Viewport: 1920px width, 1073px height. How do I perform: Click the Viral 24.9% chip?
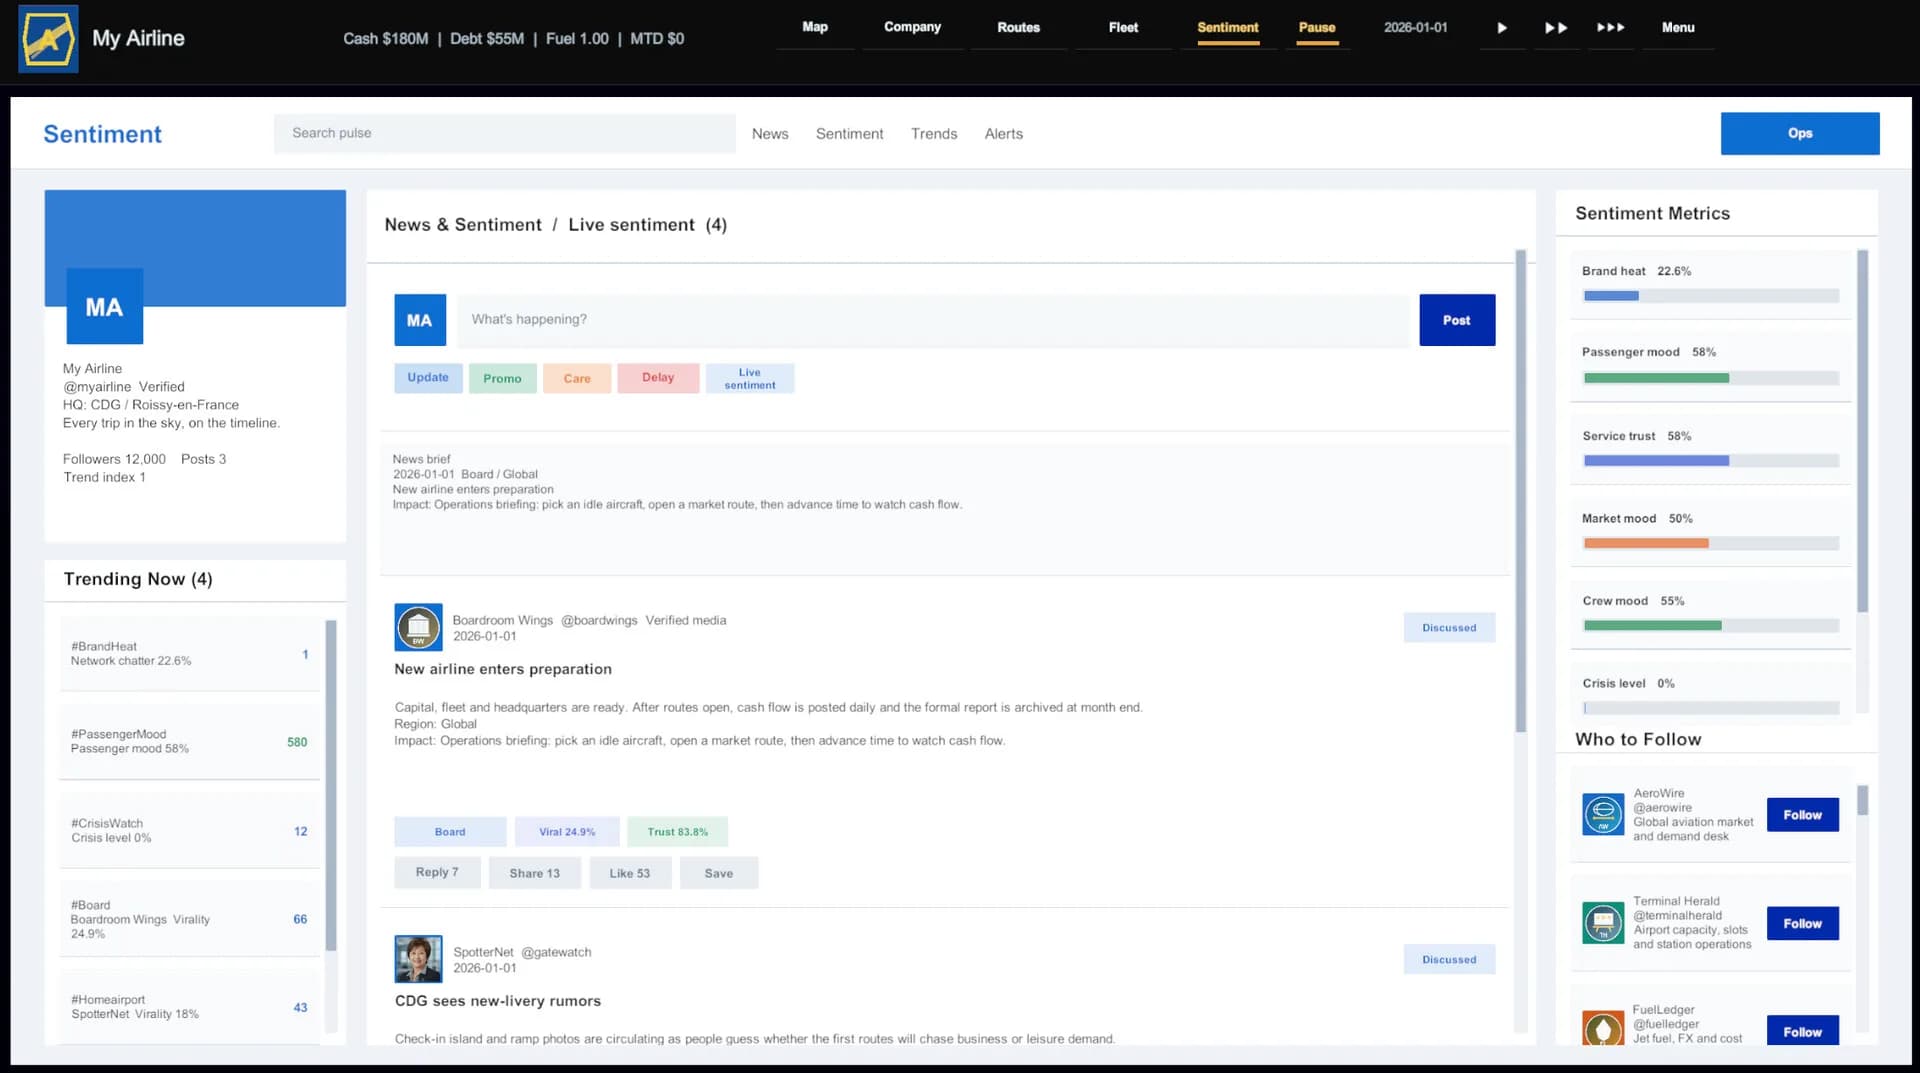coord(567,832)
